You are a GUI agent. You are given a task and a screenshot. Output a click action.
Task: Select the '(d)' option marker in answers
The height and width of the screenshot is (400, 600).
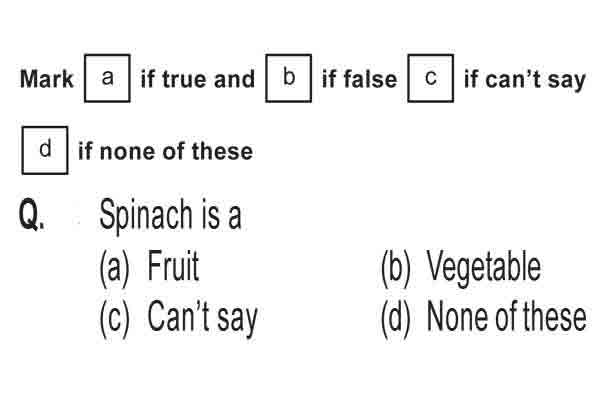(x=396, y=319)
